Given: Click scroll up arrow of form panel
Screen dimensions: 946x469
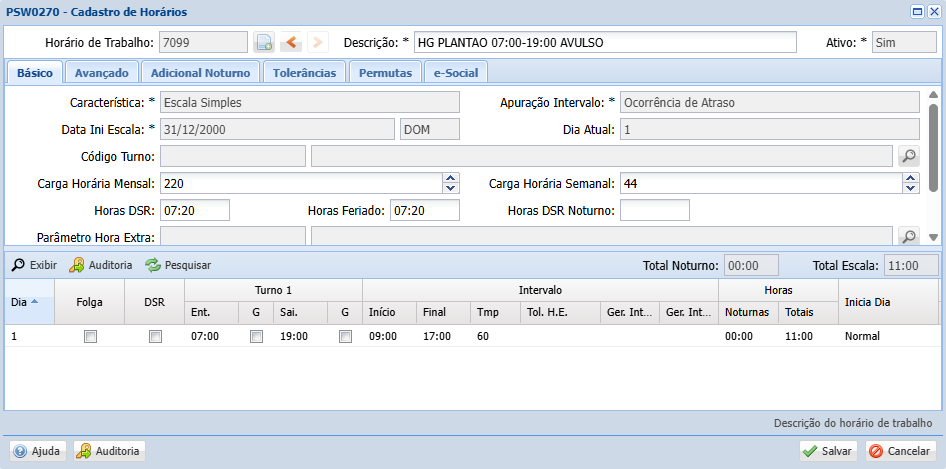Looking at the screenshot, I should [x=933, y=95].
